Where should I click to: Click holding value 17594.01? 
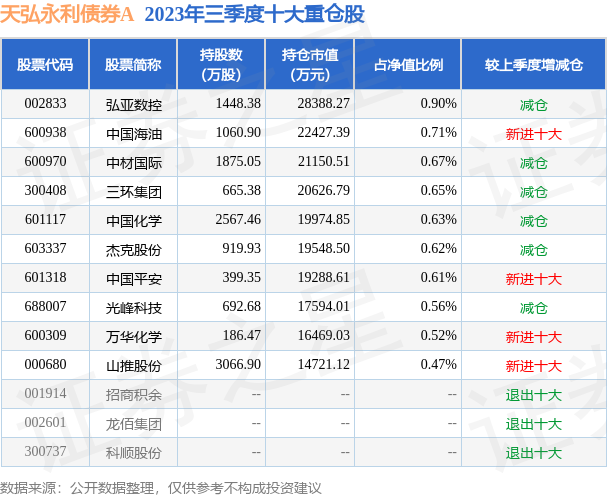tap(324, 307)
